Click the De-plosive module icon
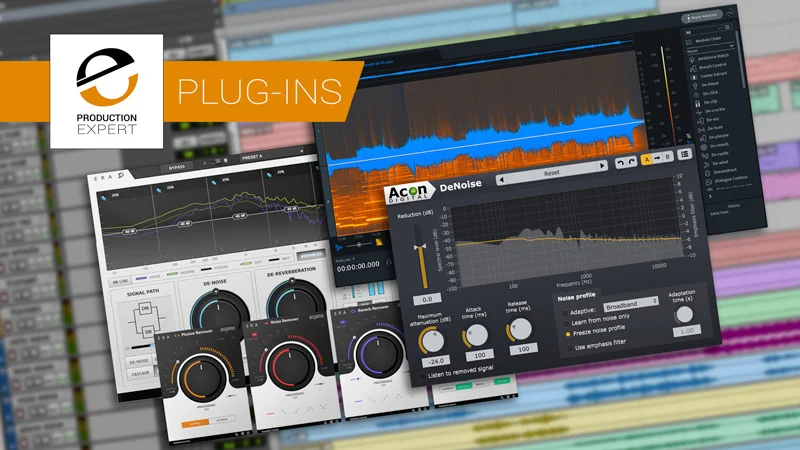800x450 pixels. 703,138
